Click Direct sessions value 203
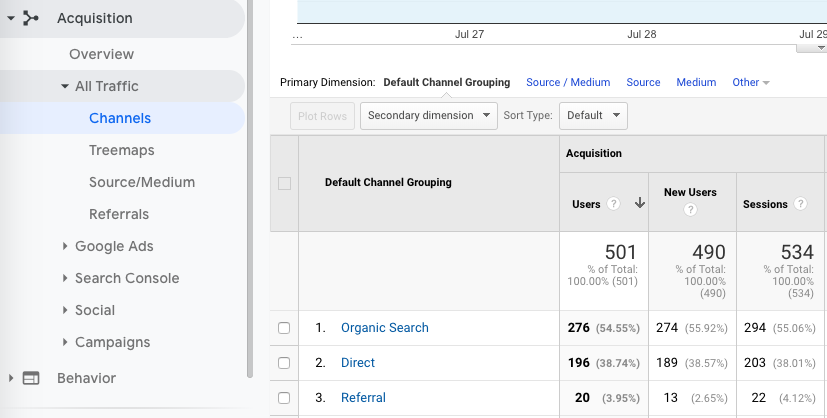 (755, 363)
